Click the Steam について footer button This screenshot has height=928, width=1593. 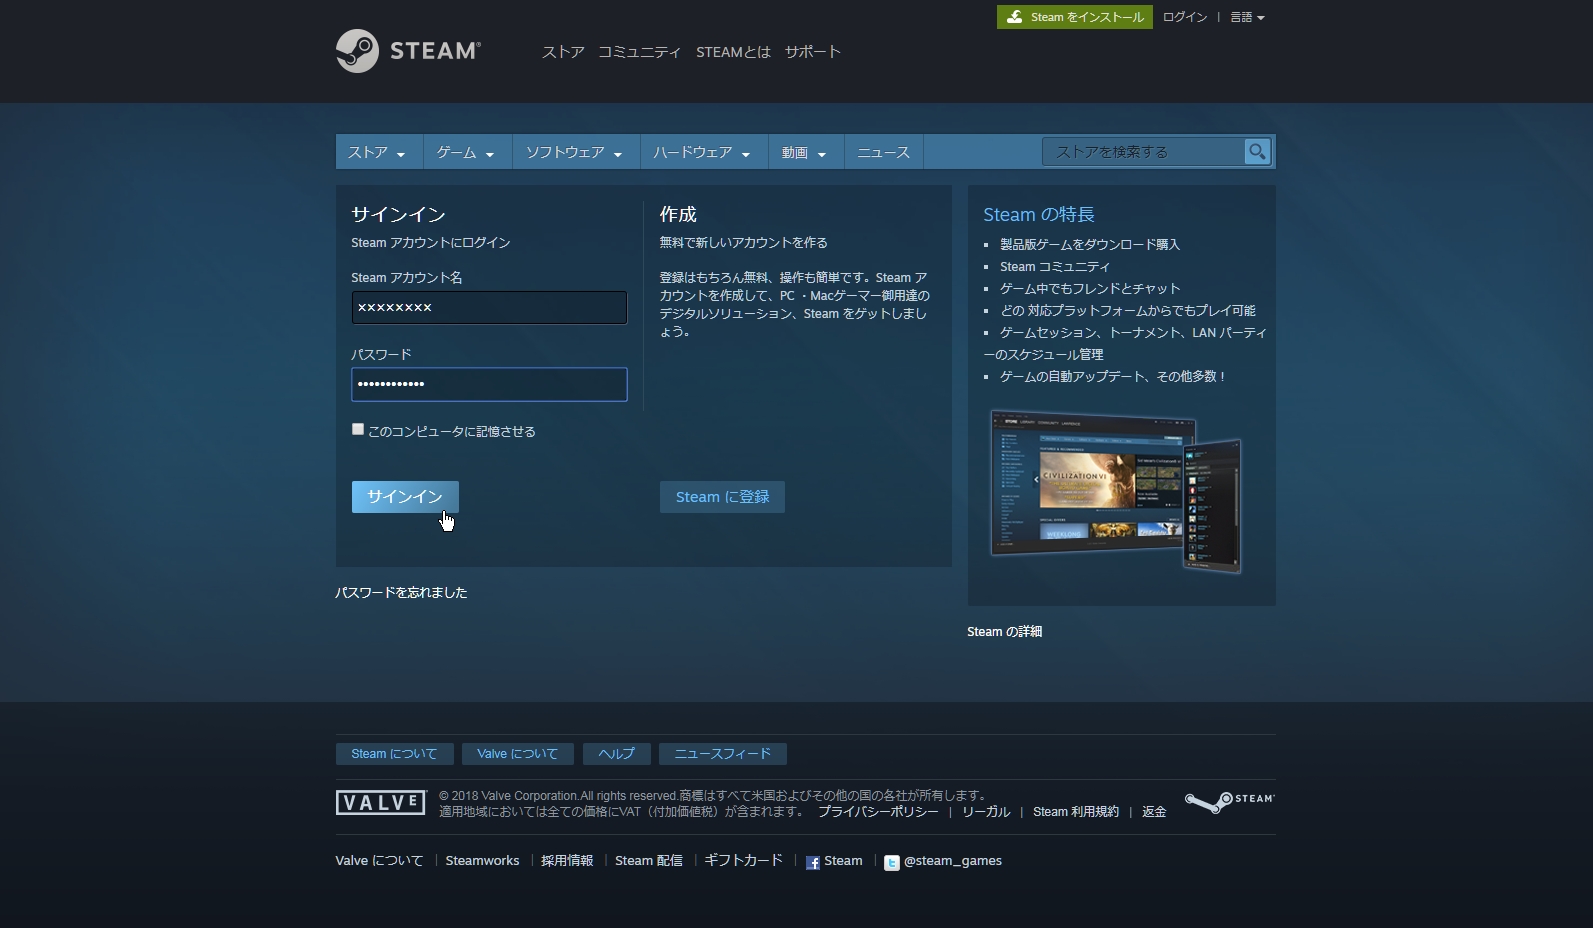point(394,754)
